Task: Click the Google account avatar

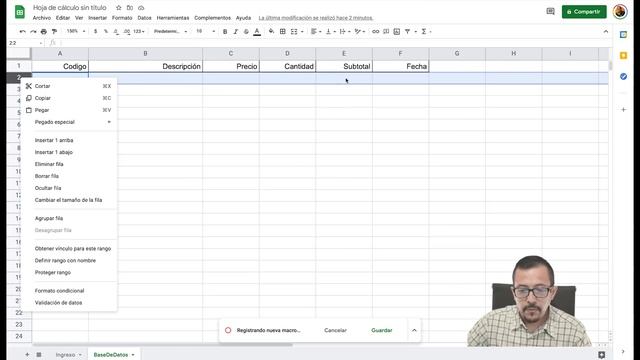Action: [x=620, y=11]
